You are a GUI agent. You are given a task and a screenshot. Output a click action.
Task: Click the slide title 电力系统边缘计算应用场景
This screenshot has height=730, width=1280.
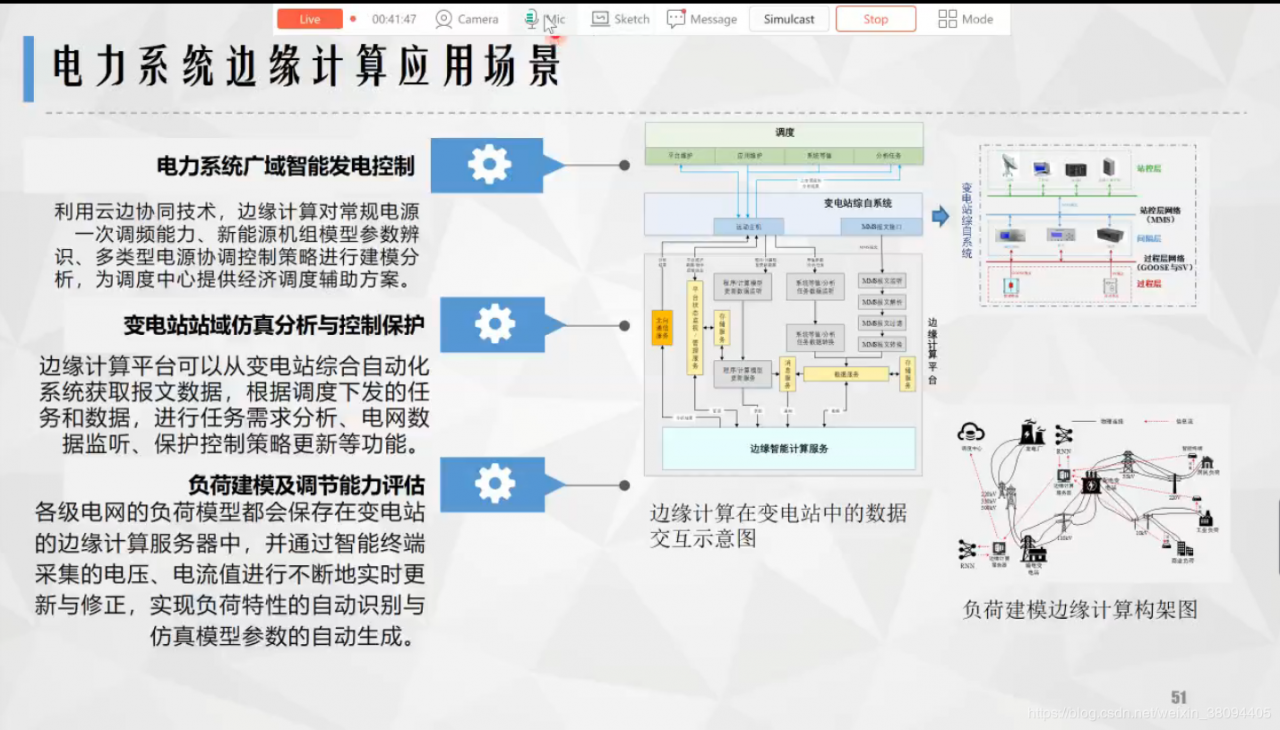[307, 67]
